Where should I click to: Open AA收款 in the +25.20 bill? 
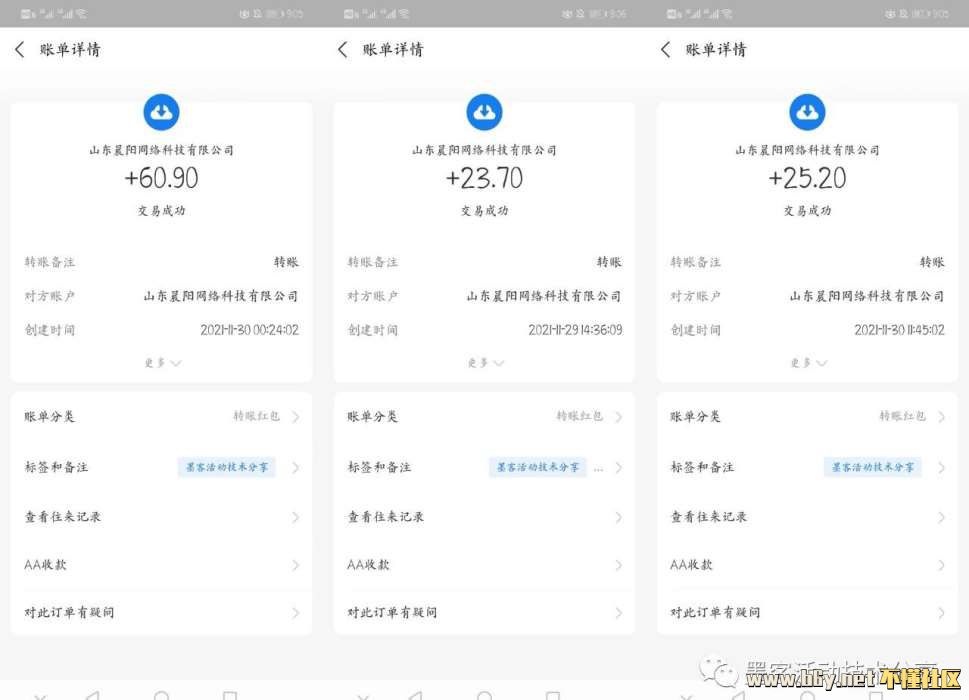click(x=807, y=565)
